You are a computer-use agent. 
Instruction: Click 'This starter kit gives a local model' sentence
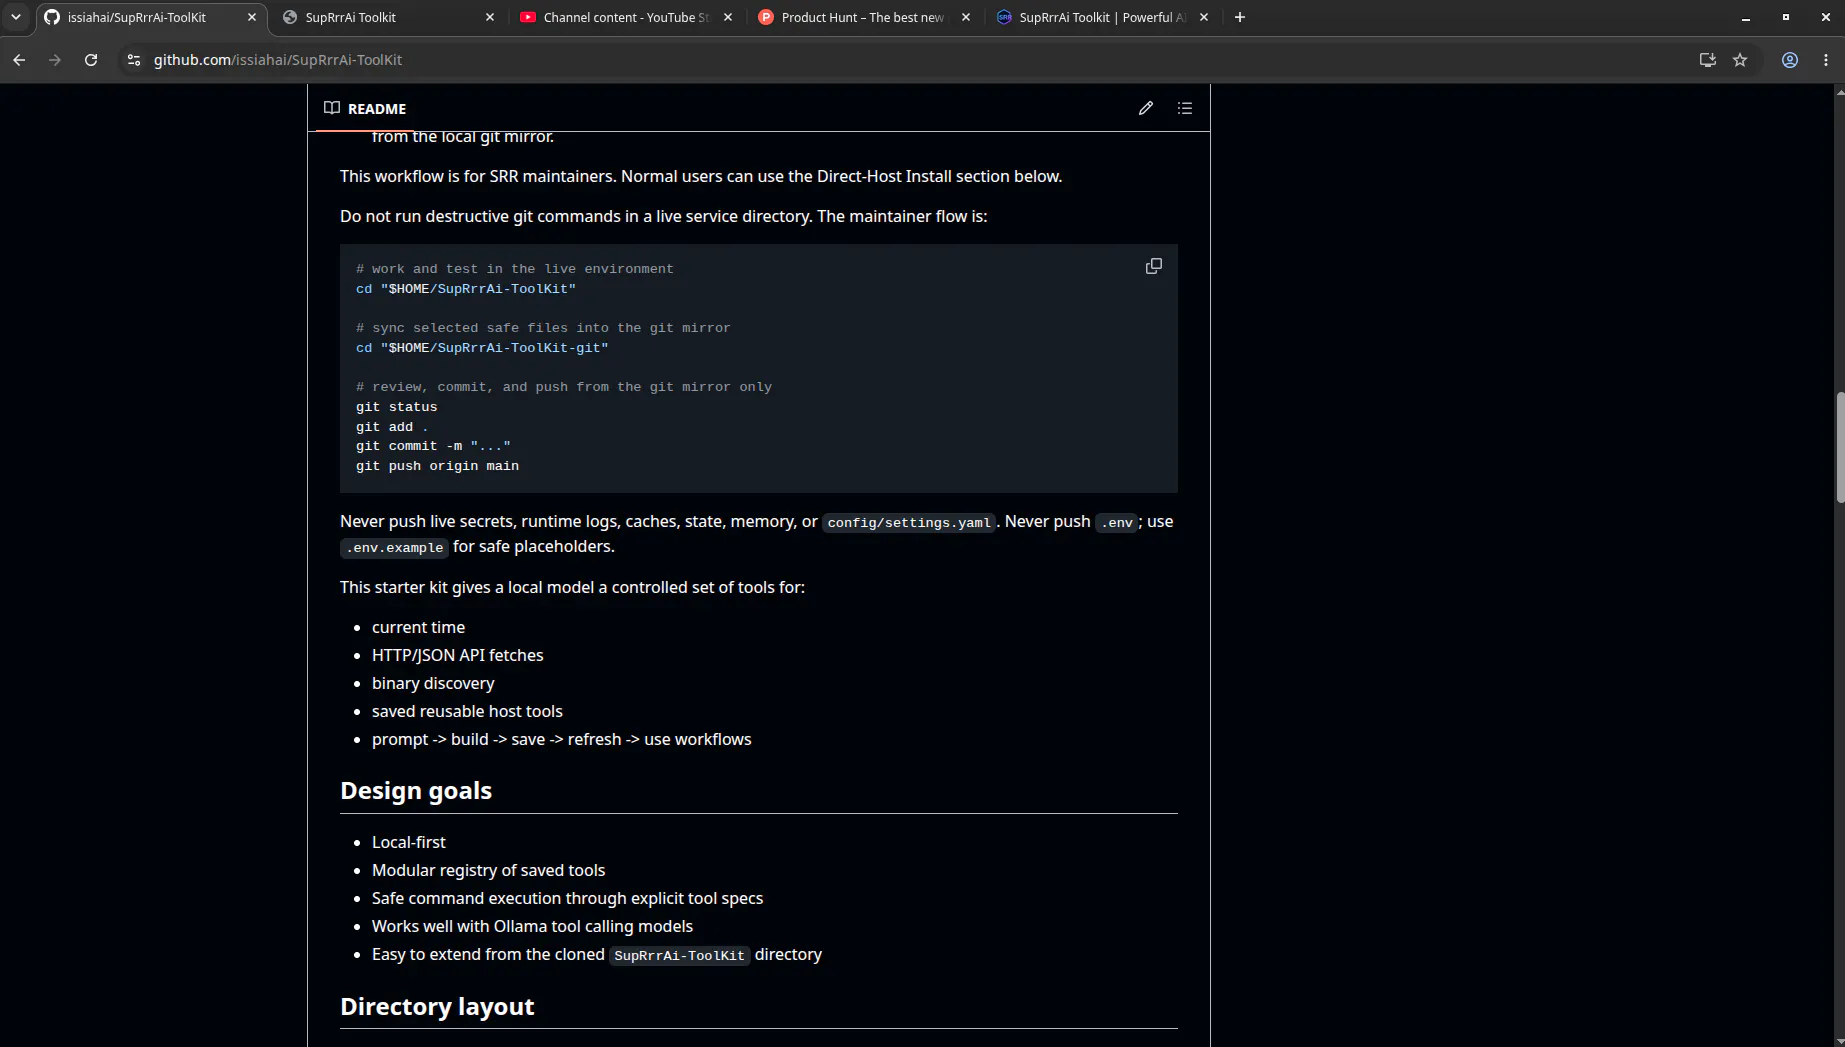pyautogui.click(x=572, y=587)
